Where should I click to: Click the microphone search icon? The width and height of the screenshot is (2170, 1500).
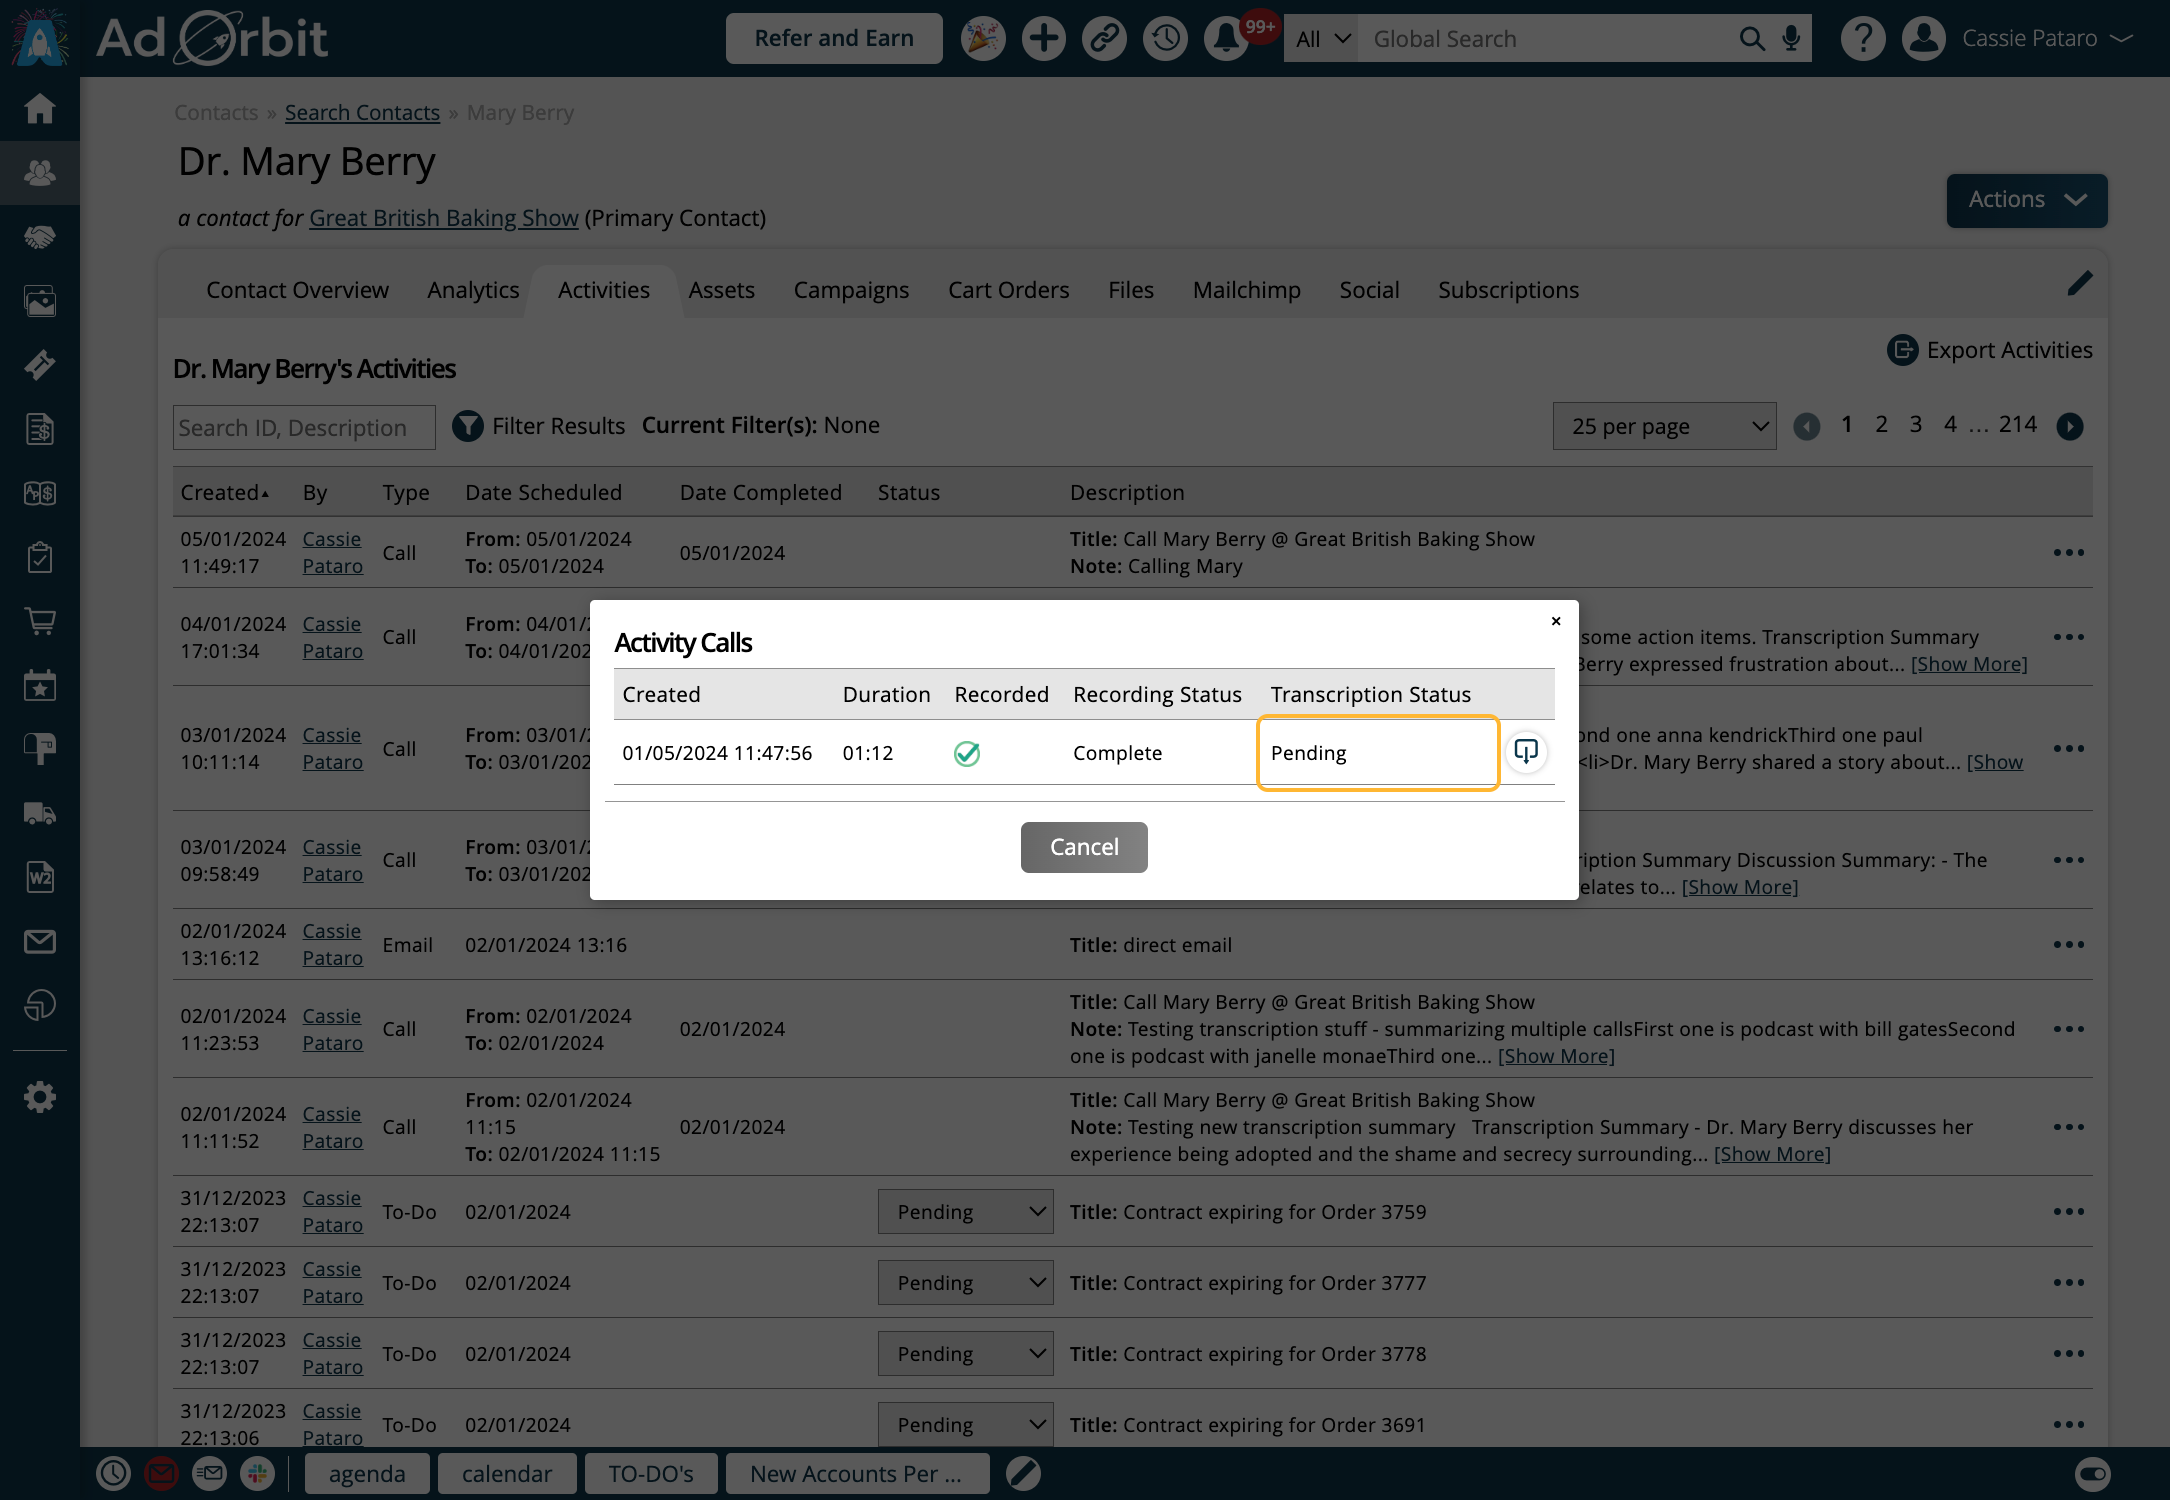point(1791,38)
